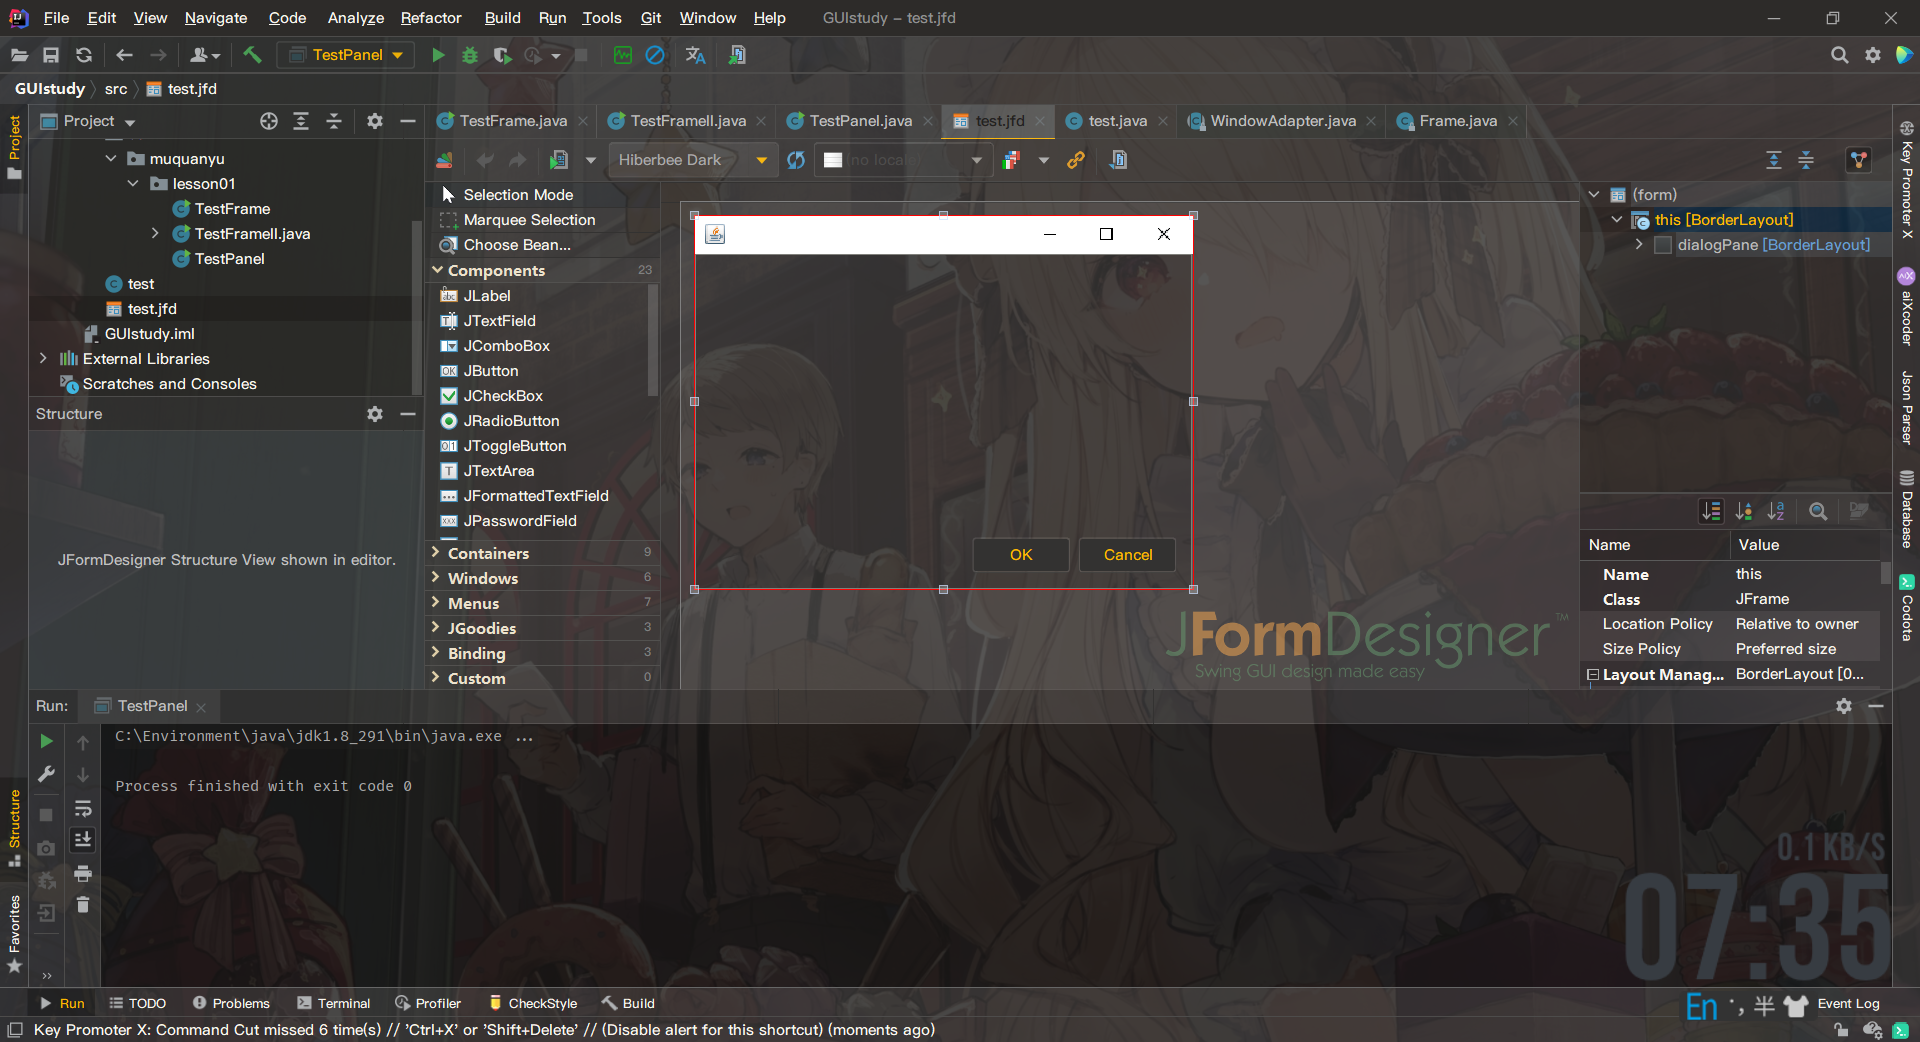
Task: Open the Refactor menu
Action: pos(431,18)
